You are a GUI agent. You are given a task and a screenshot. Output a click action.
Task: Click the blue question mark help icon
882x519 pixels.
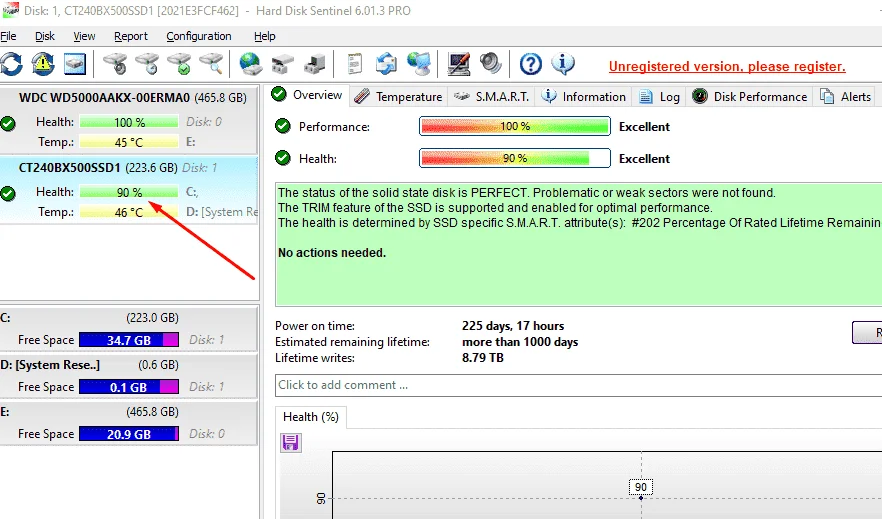[530, 64]
